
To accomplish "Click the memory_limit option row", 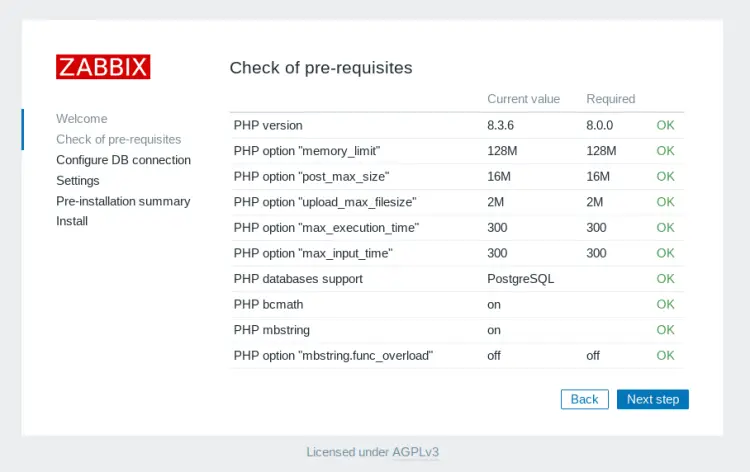I will click(457, 151).
